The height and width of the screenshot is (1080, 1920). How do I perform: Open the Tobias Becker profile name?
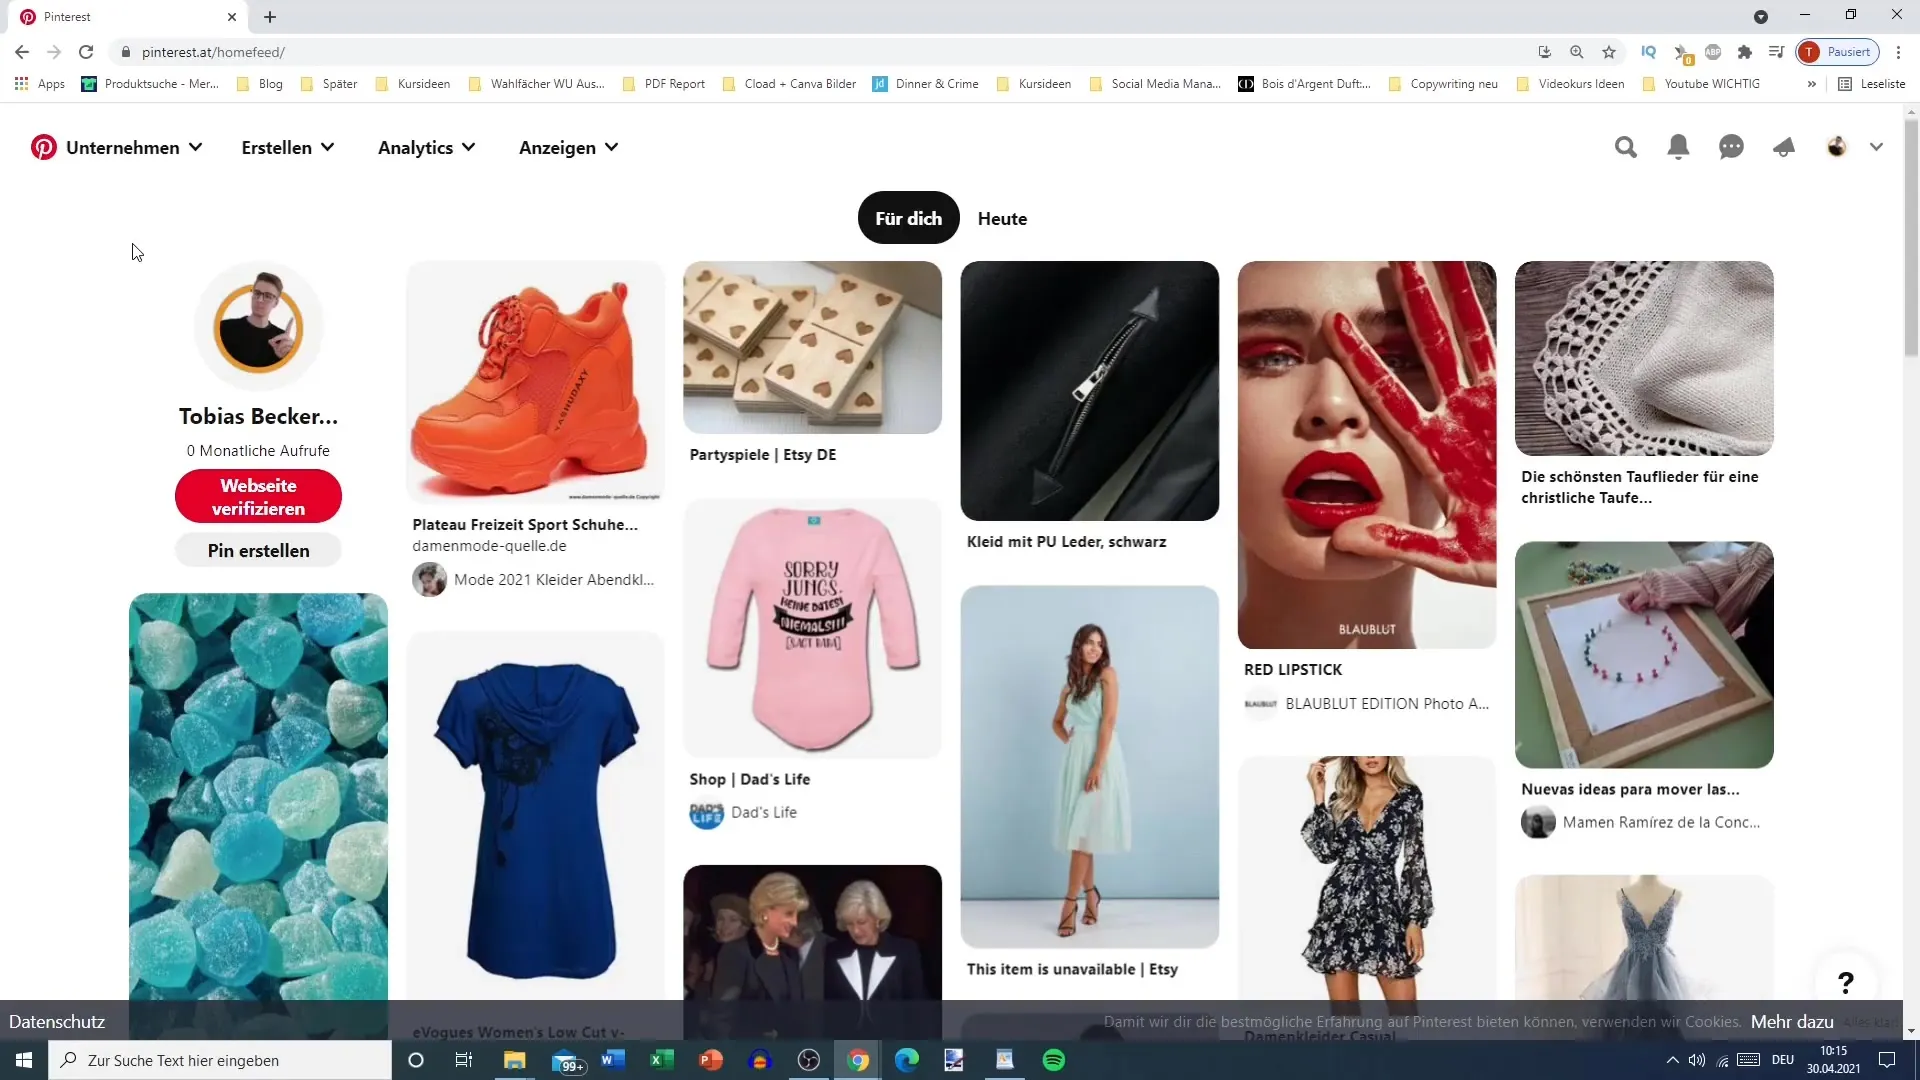tap(258, 417)
